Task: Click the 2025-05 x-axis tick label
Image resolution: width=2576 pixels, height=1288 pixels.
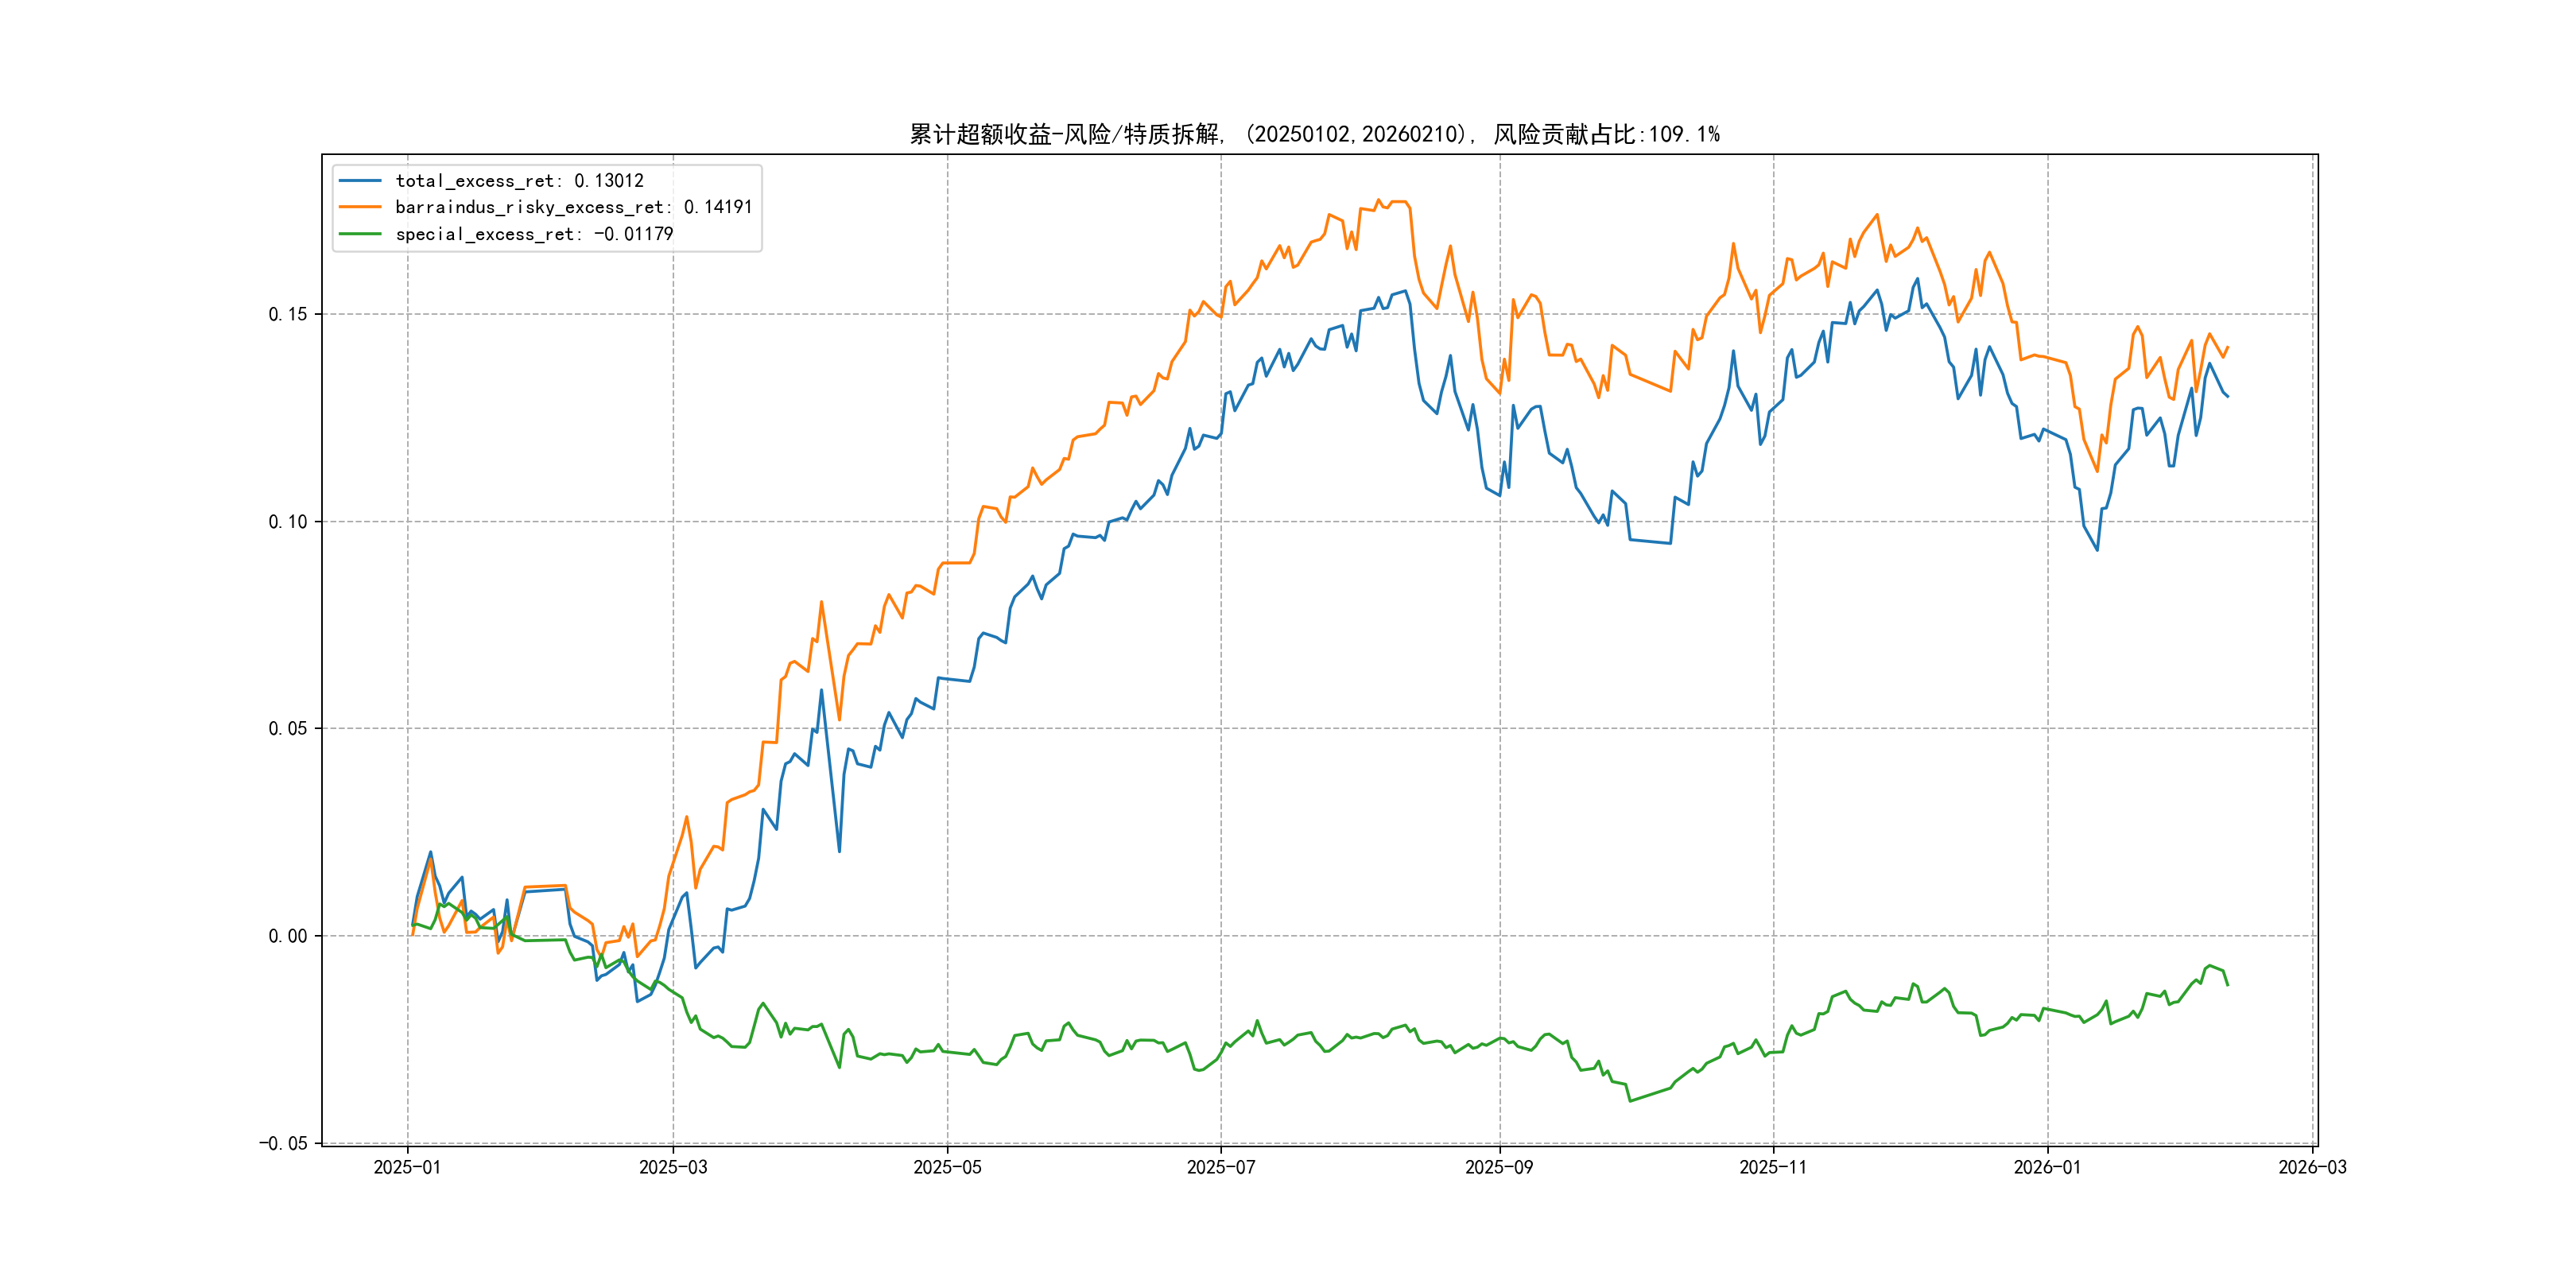Action: pyautogui.click(x=947, y=1167)
